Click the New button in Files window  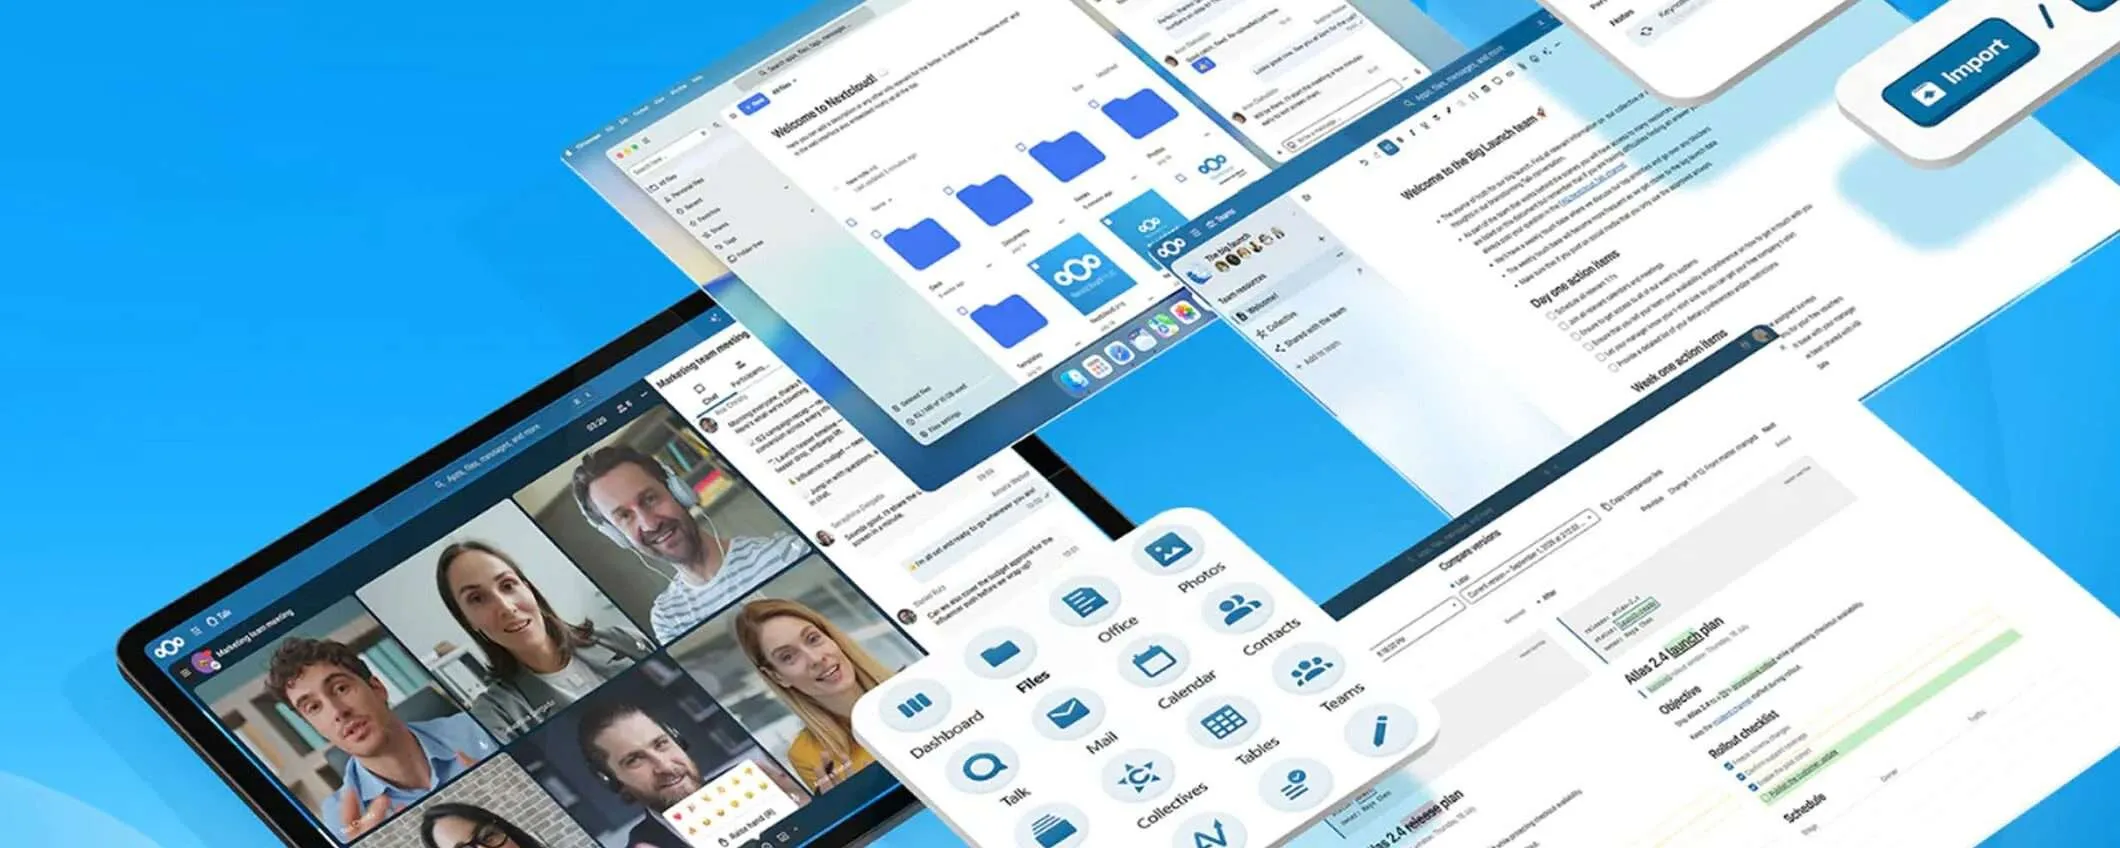[753, 104]
